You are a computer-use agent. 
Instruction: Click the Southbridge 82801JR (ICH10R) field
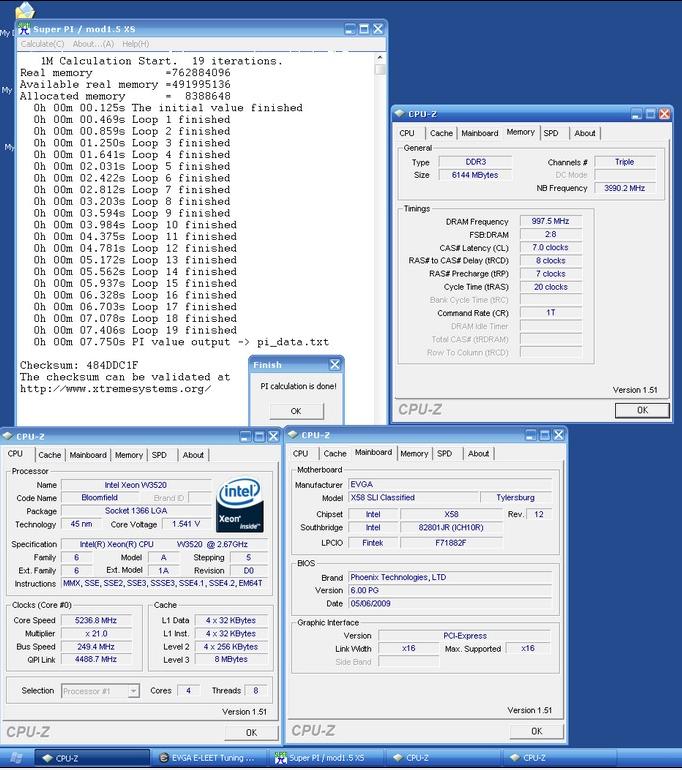coord(451,527)
